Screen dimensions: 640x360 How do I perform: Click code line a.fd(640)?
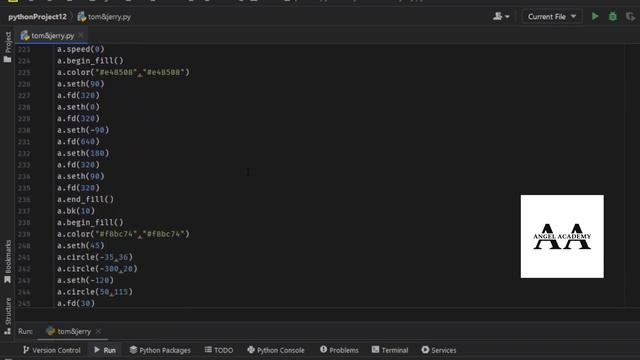pos(78,142)
